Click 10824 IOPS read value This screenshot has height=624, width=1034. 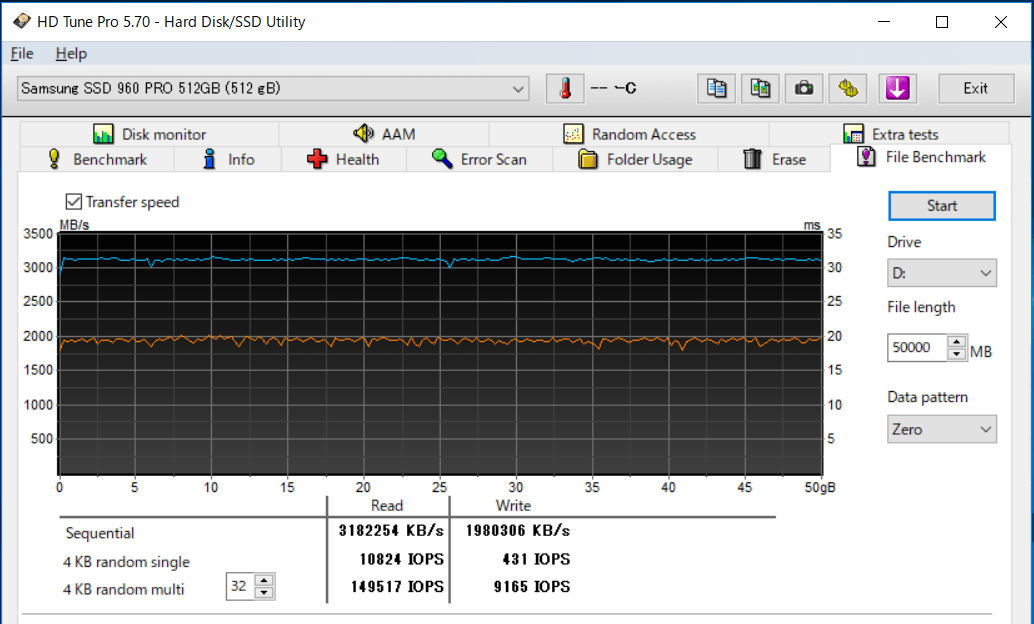click(401, 559)
